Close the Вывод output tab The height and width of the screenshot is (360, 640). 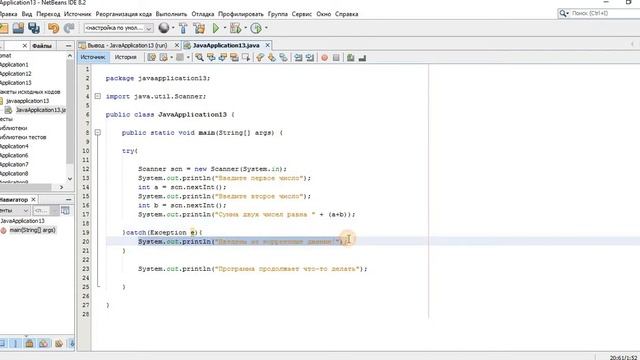click(177, 45)
